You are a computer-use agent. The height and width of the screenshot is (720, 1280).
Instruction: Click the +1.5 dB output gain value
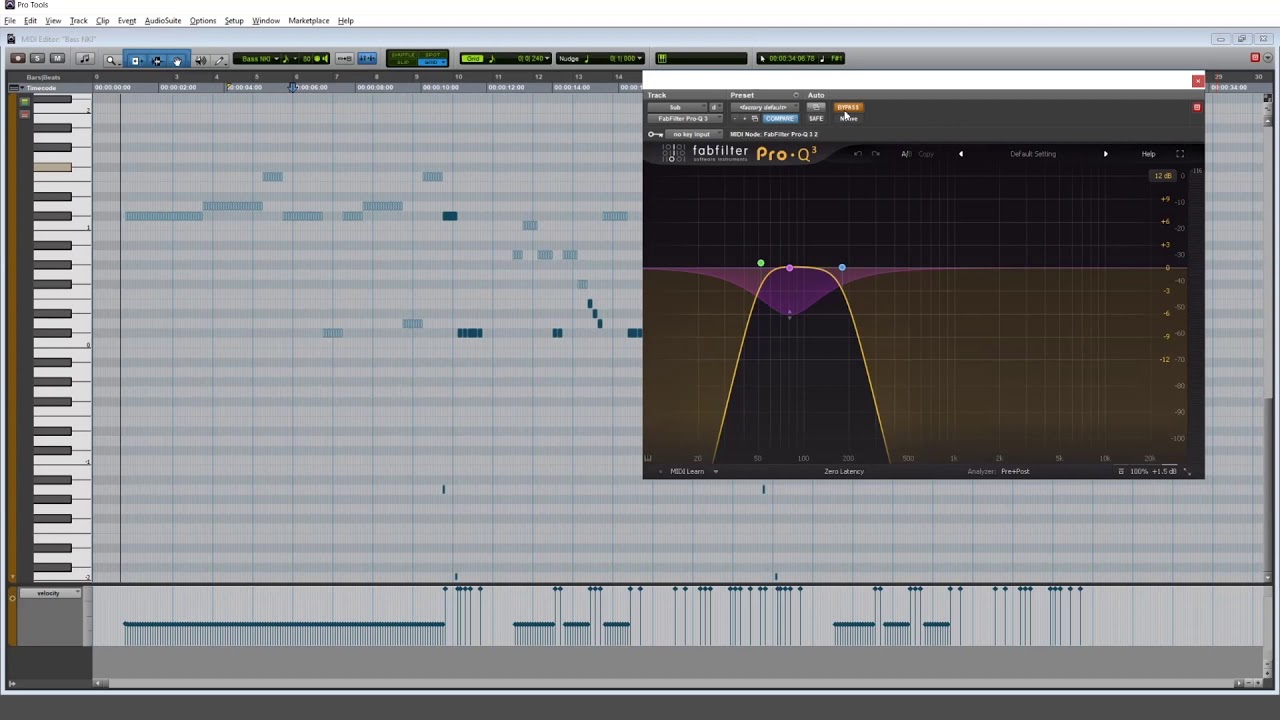coord(1164,472)
